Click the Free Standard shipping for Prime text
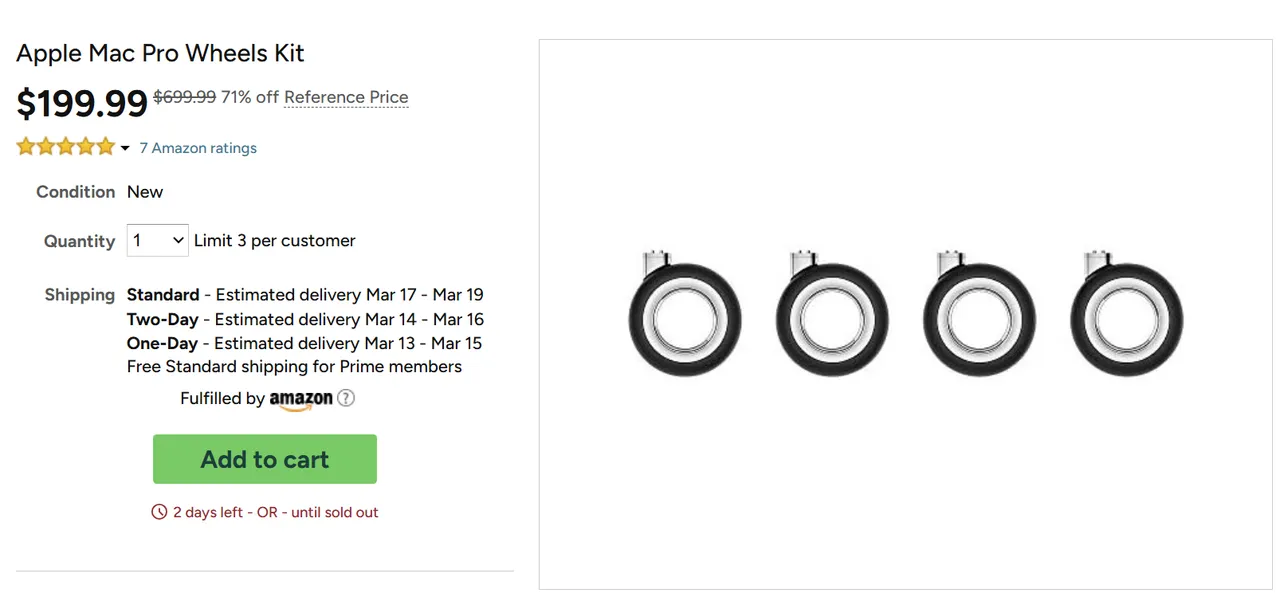The width and height of the screenshot is (1280, 593). (x=294, y=366)
